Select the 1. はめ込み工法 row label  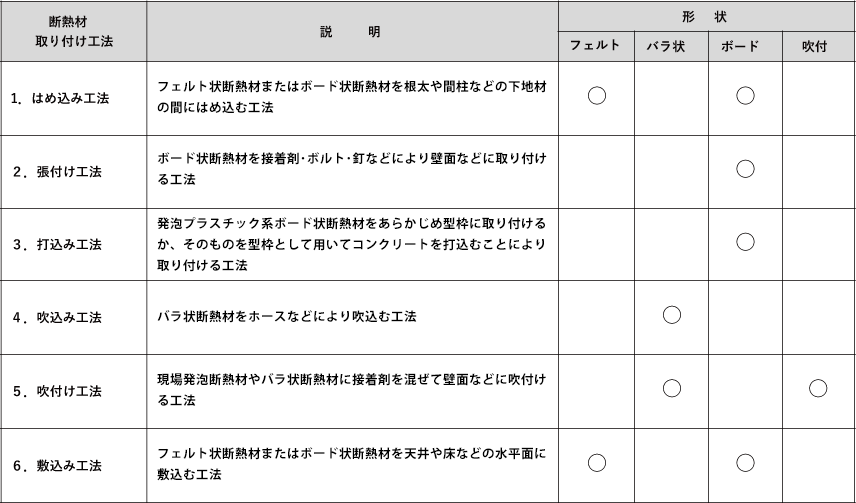coord(60,98)
